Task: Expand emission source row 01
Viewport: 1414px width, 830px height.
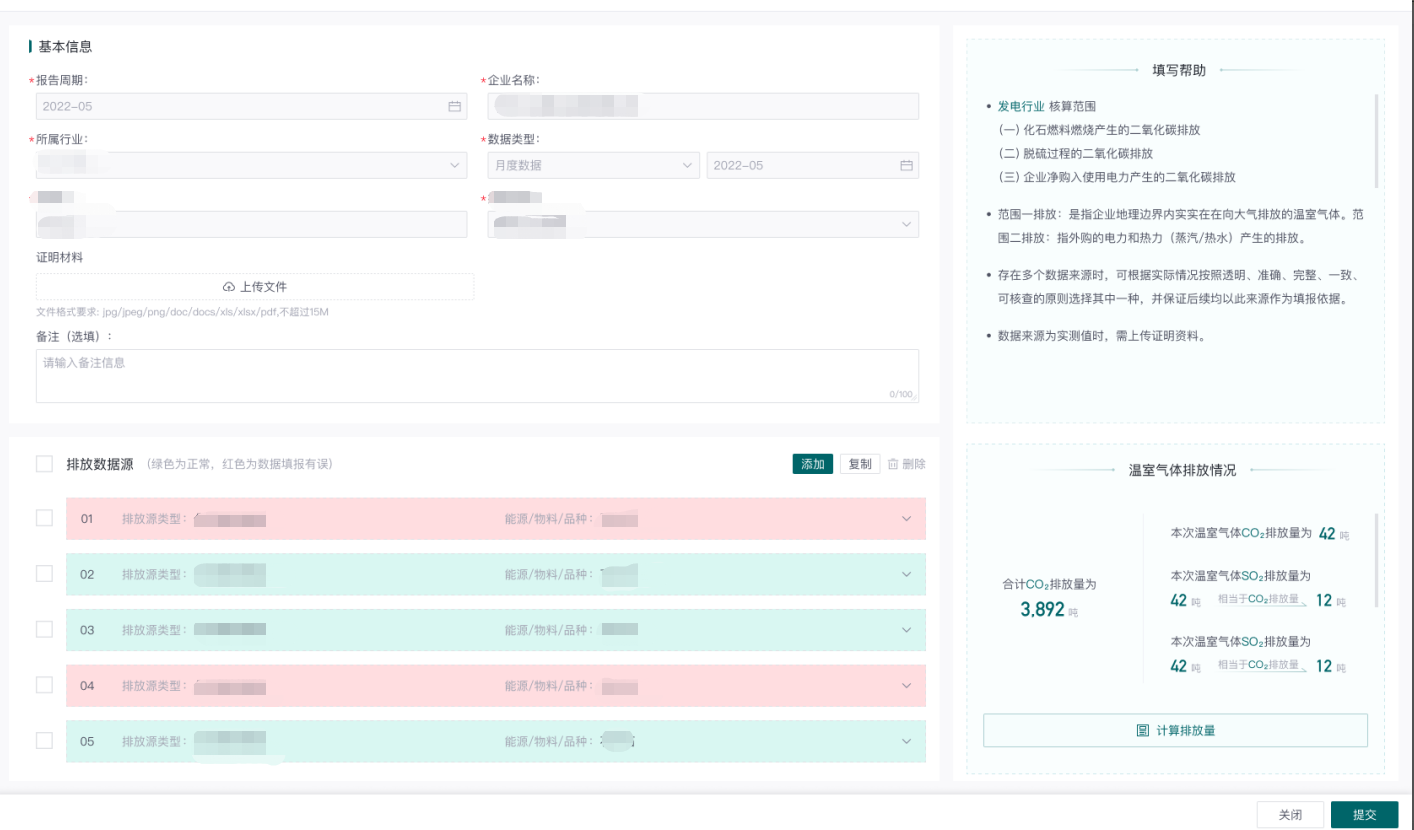Action: tap(906, 519)
